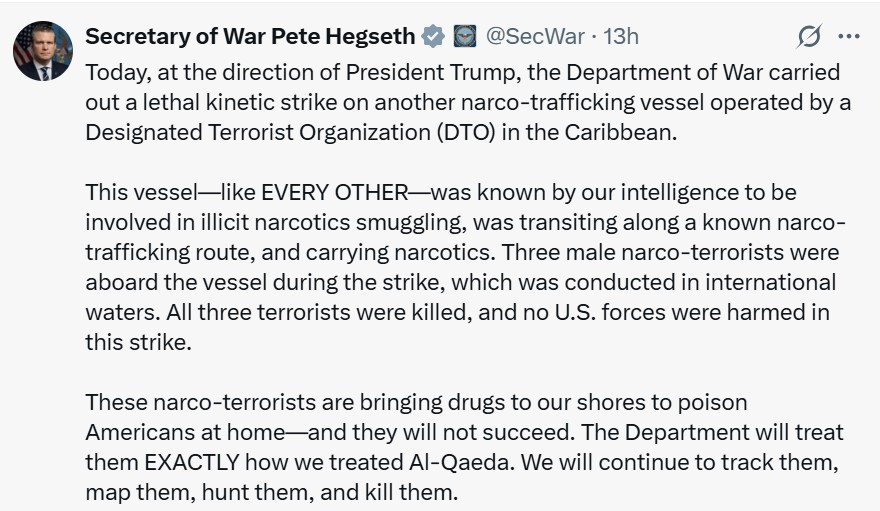Click the paragraph starting with This vessel
This screenshot has width=880, height=511.
point(462,265)
